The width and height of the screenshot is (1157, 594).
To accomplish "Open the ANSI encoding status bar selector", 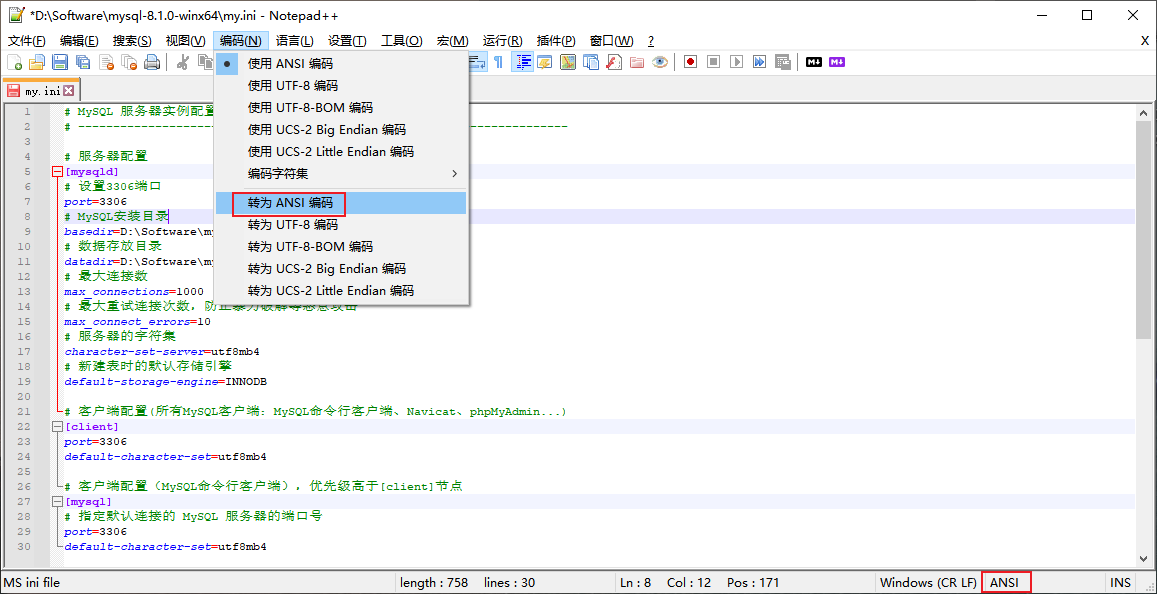I will [1006, 582].
